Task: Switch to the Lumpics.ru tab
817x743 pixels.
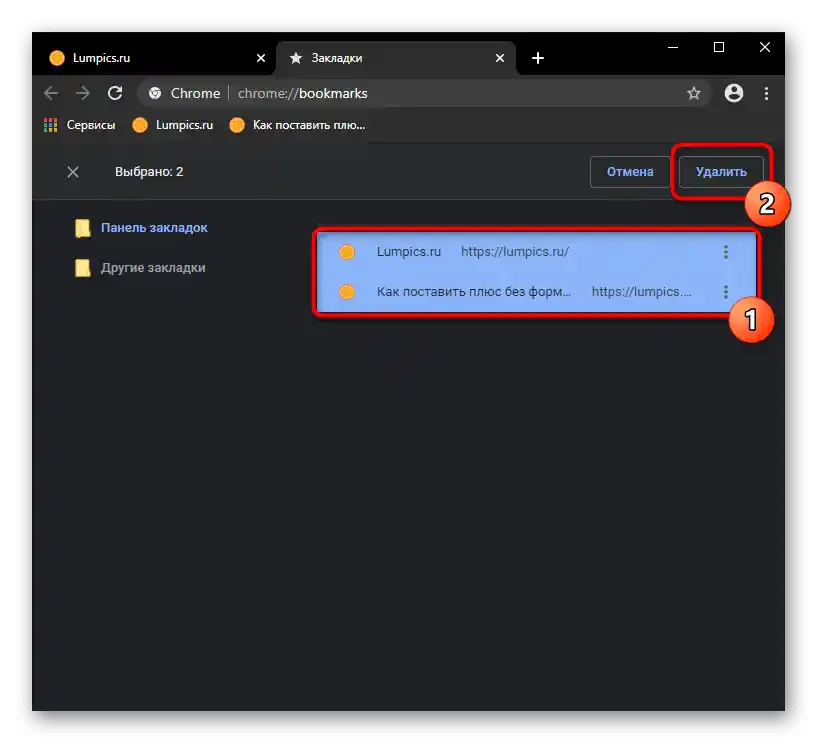Action: tap(156, 58)
